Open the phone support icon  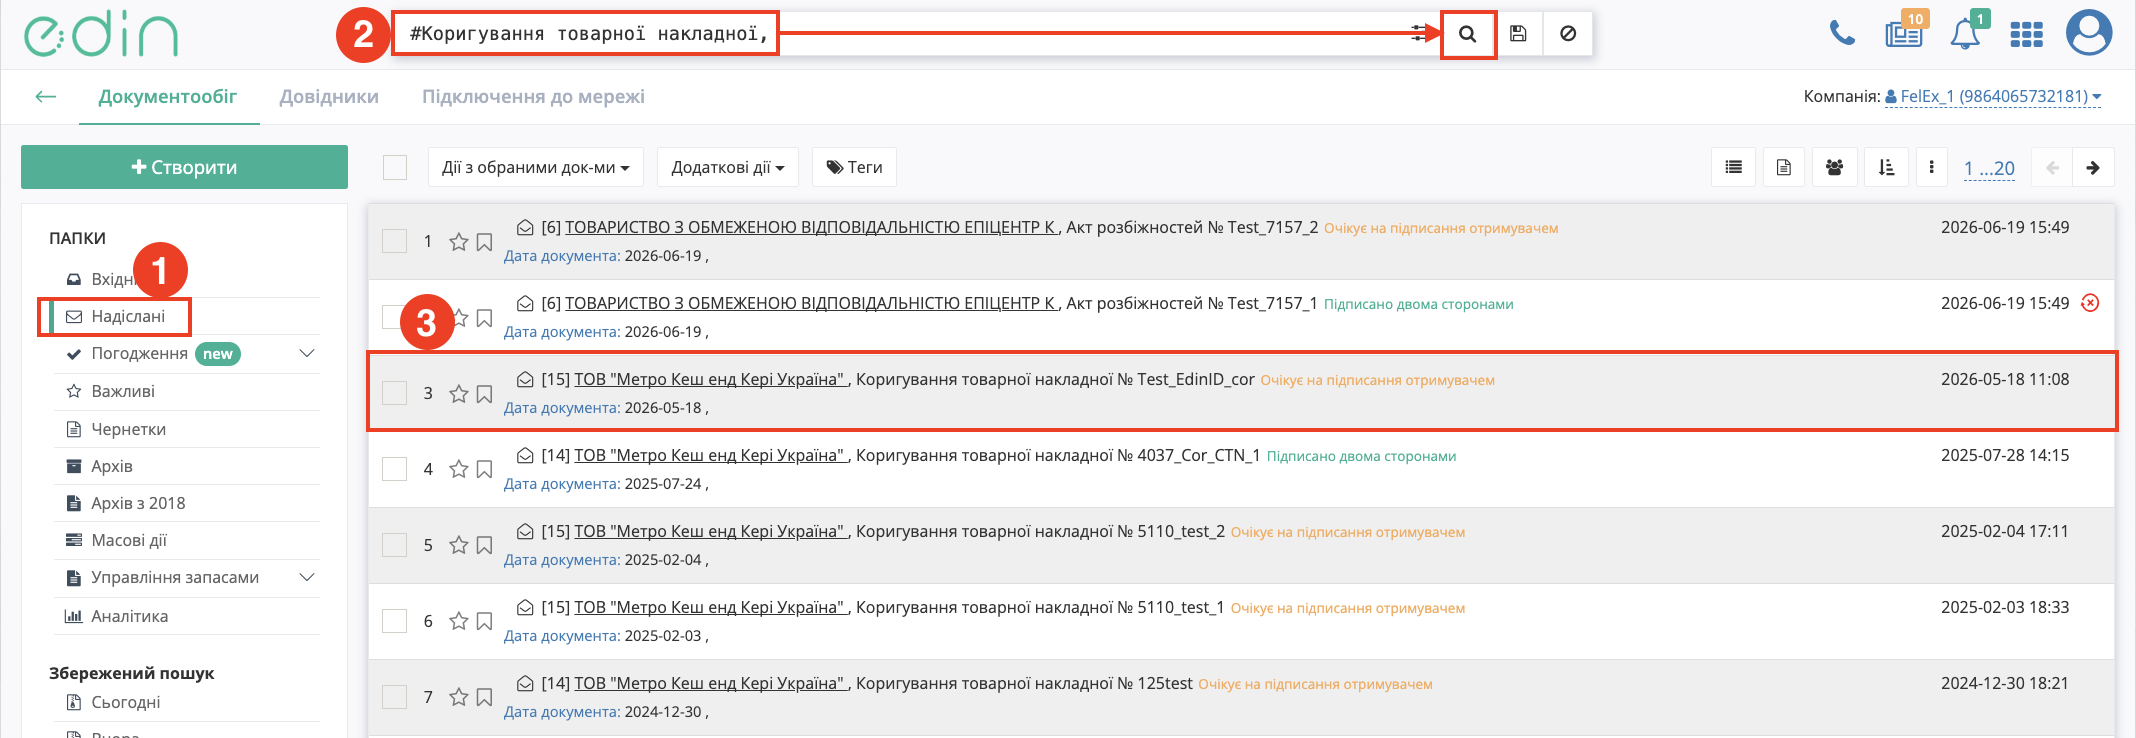click(1842, 33)
